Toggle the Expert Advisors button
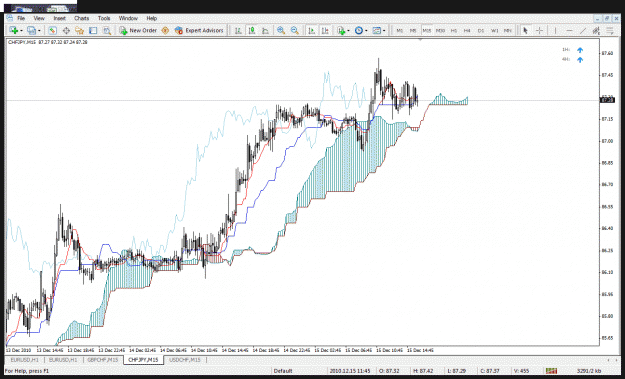This screenshot has width=625, height=379. coord(199,30)
